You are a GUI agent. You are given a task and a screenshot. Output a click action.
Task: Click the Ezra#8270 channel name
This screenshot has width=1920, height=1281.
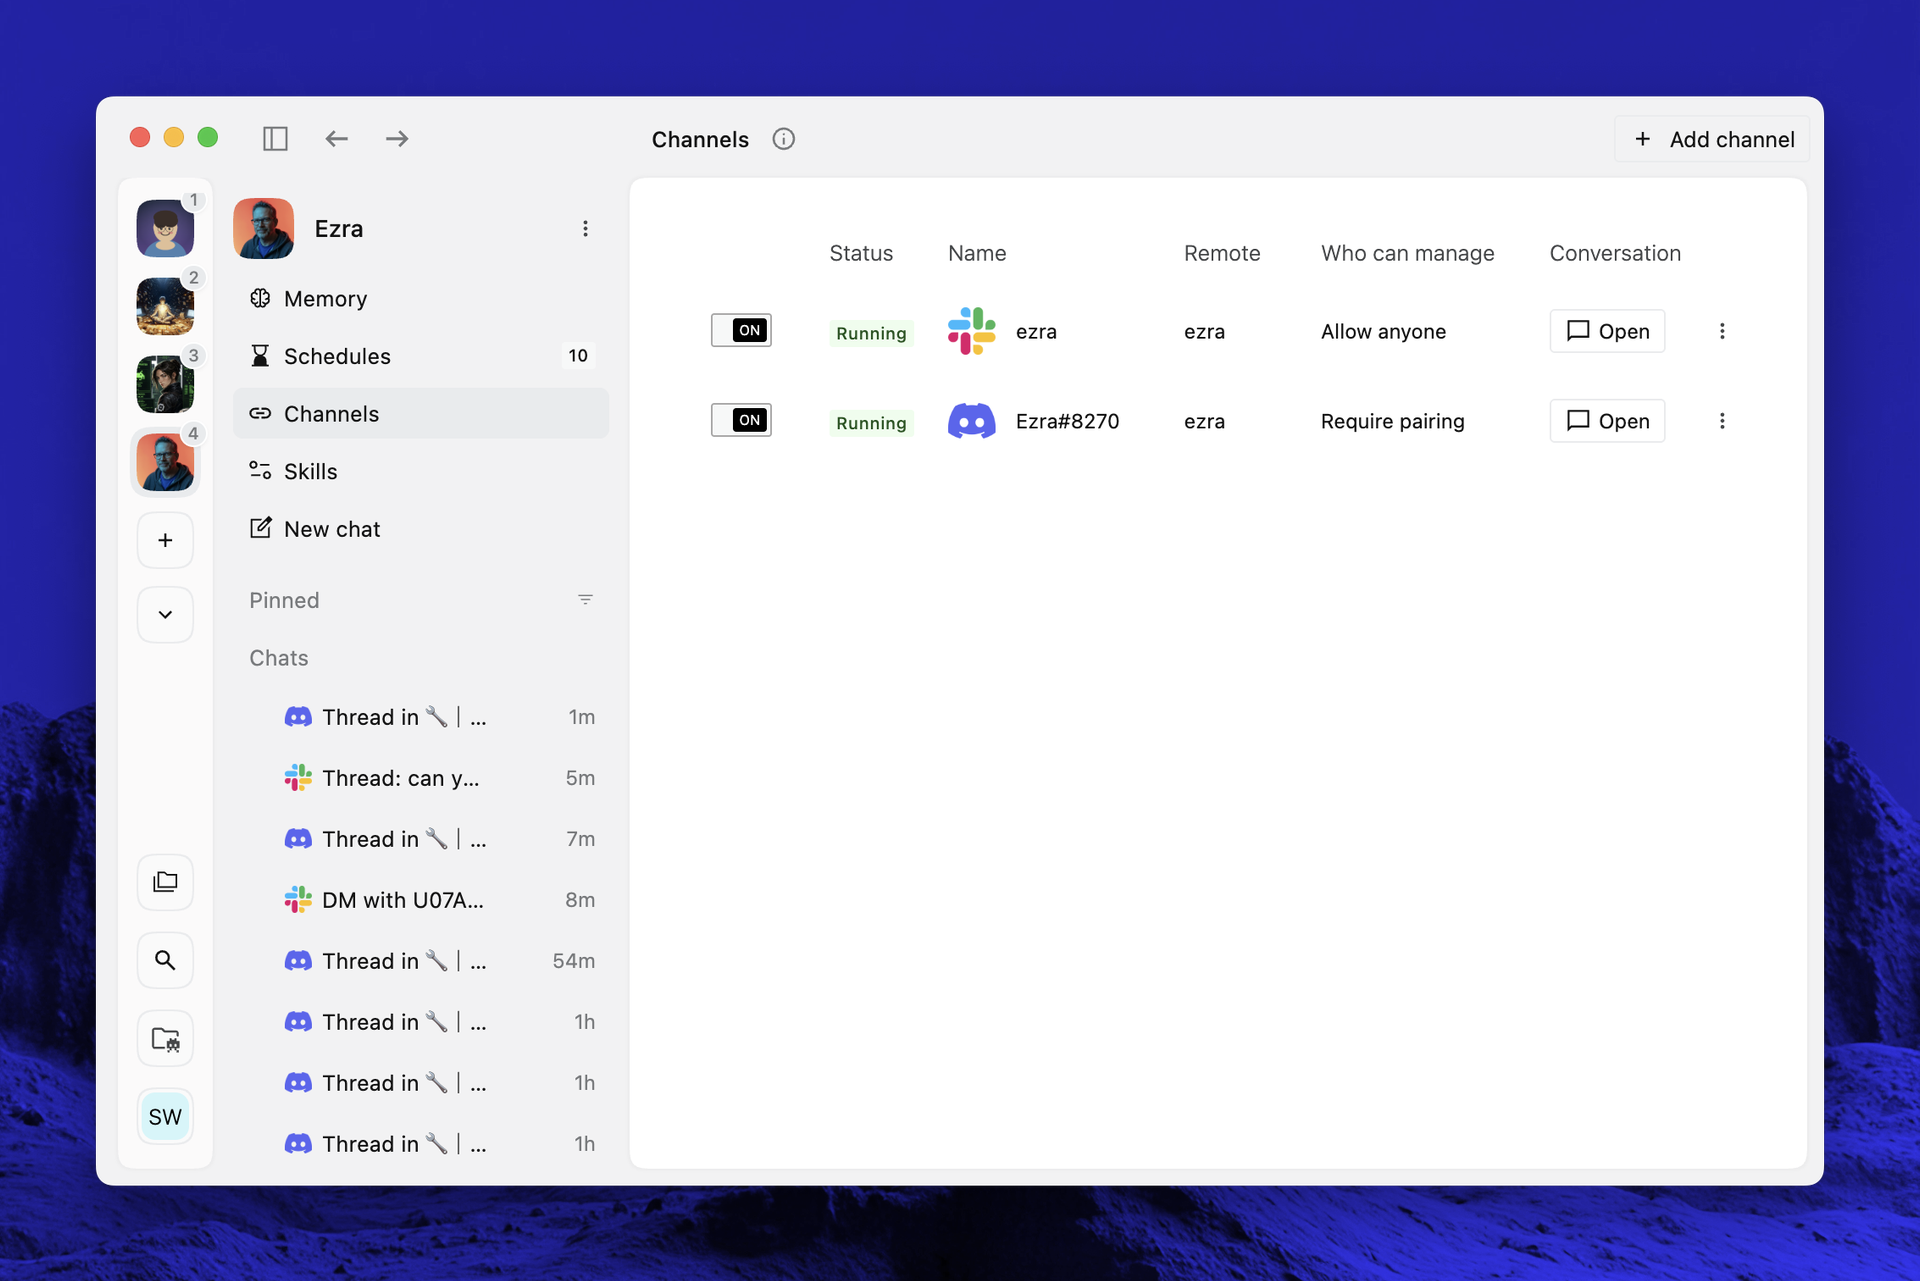click(1067, 421)
